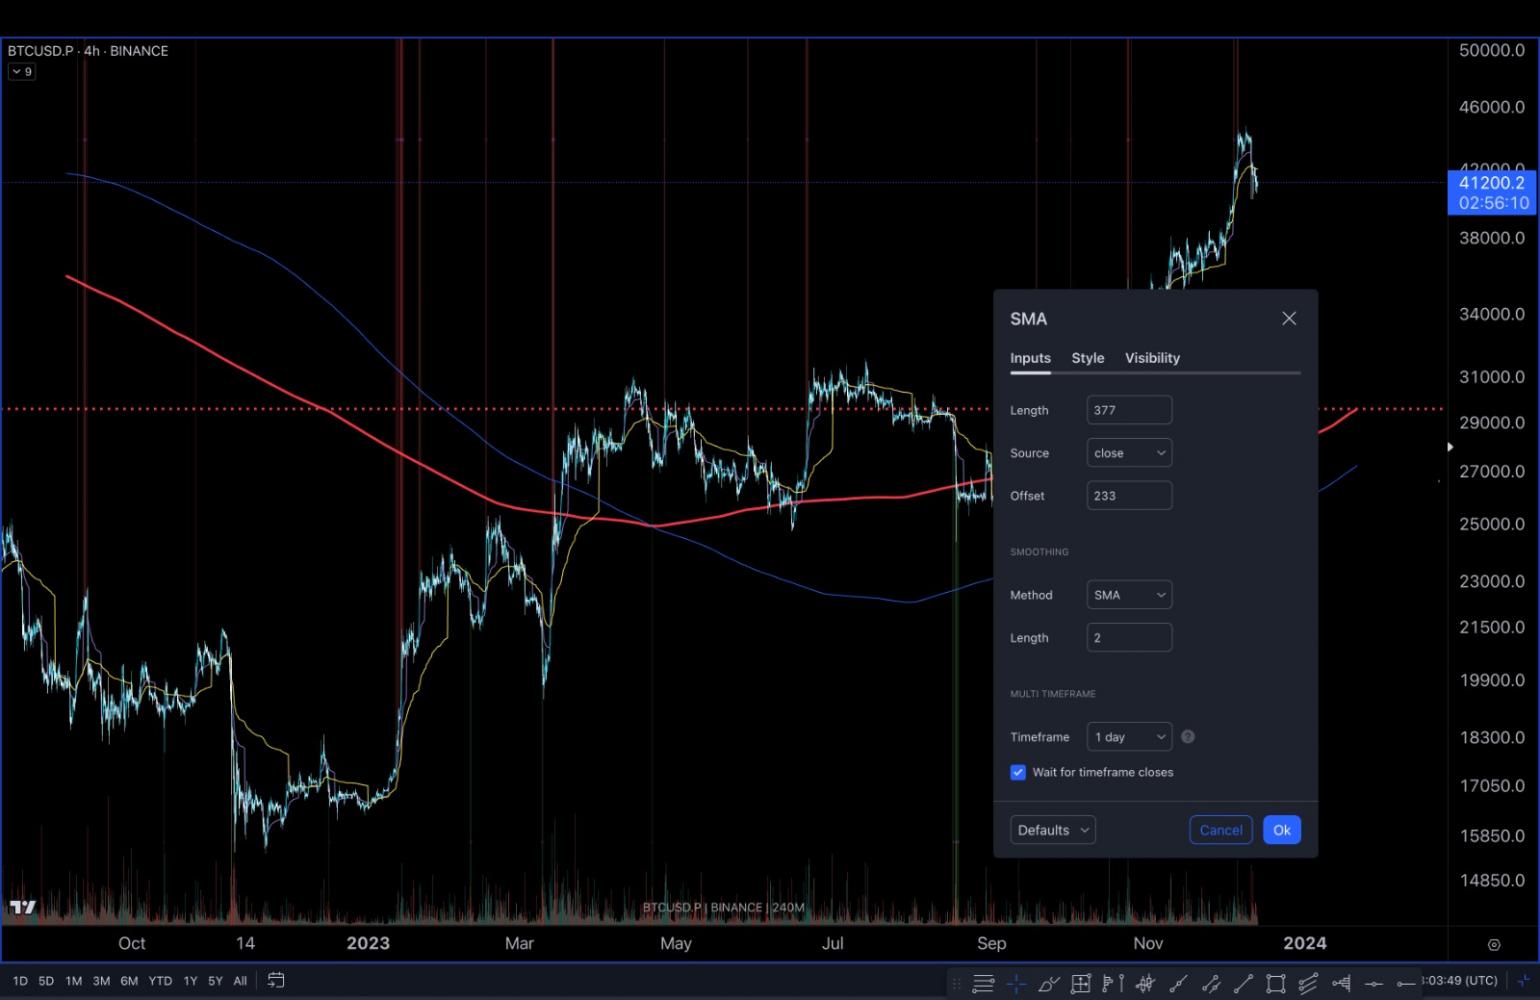Set chart range to All
Viewport: 1540px width, 1000px height.
click(240, 981)
